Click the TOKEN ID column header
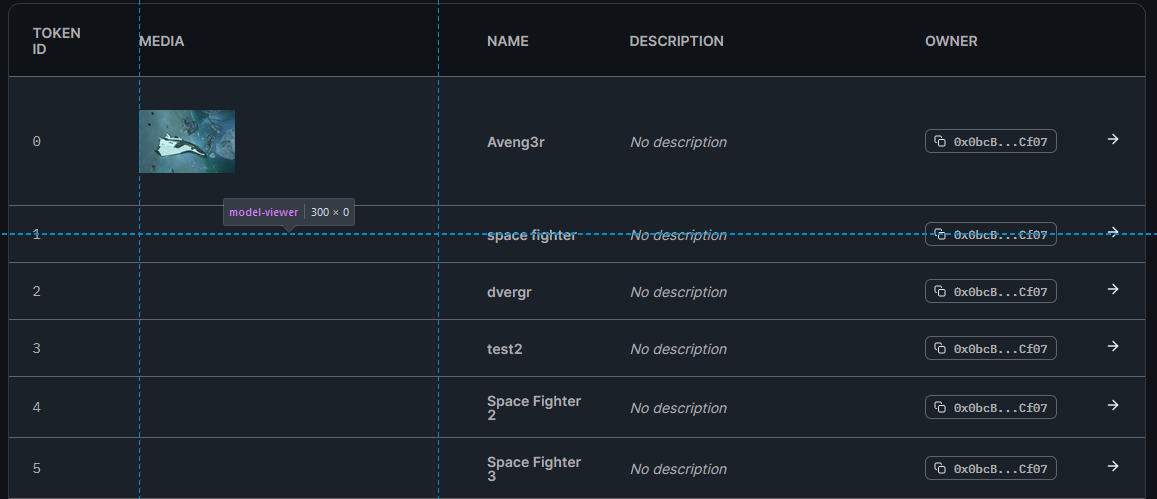 [57, 41]
